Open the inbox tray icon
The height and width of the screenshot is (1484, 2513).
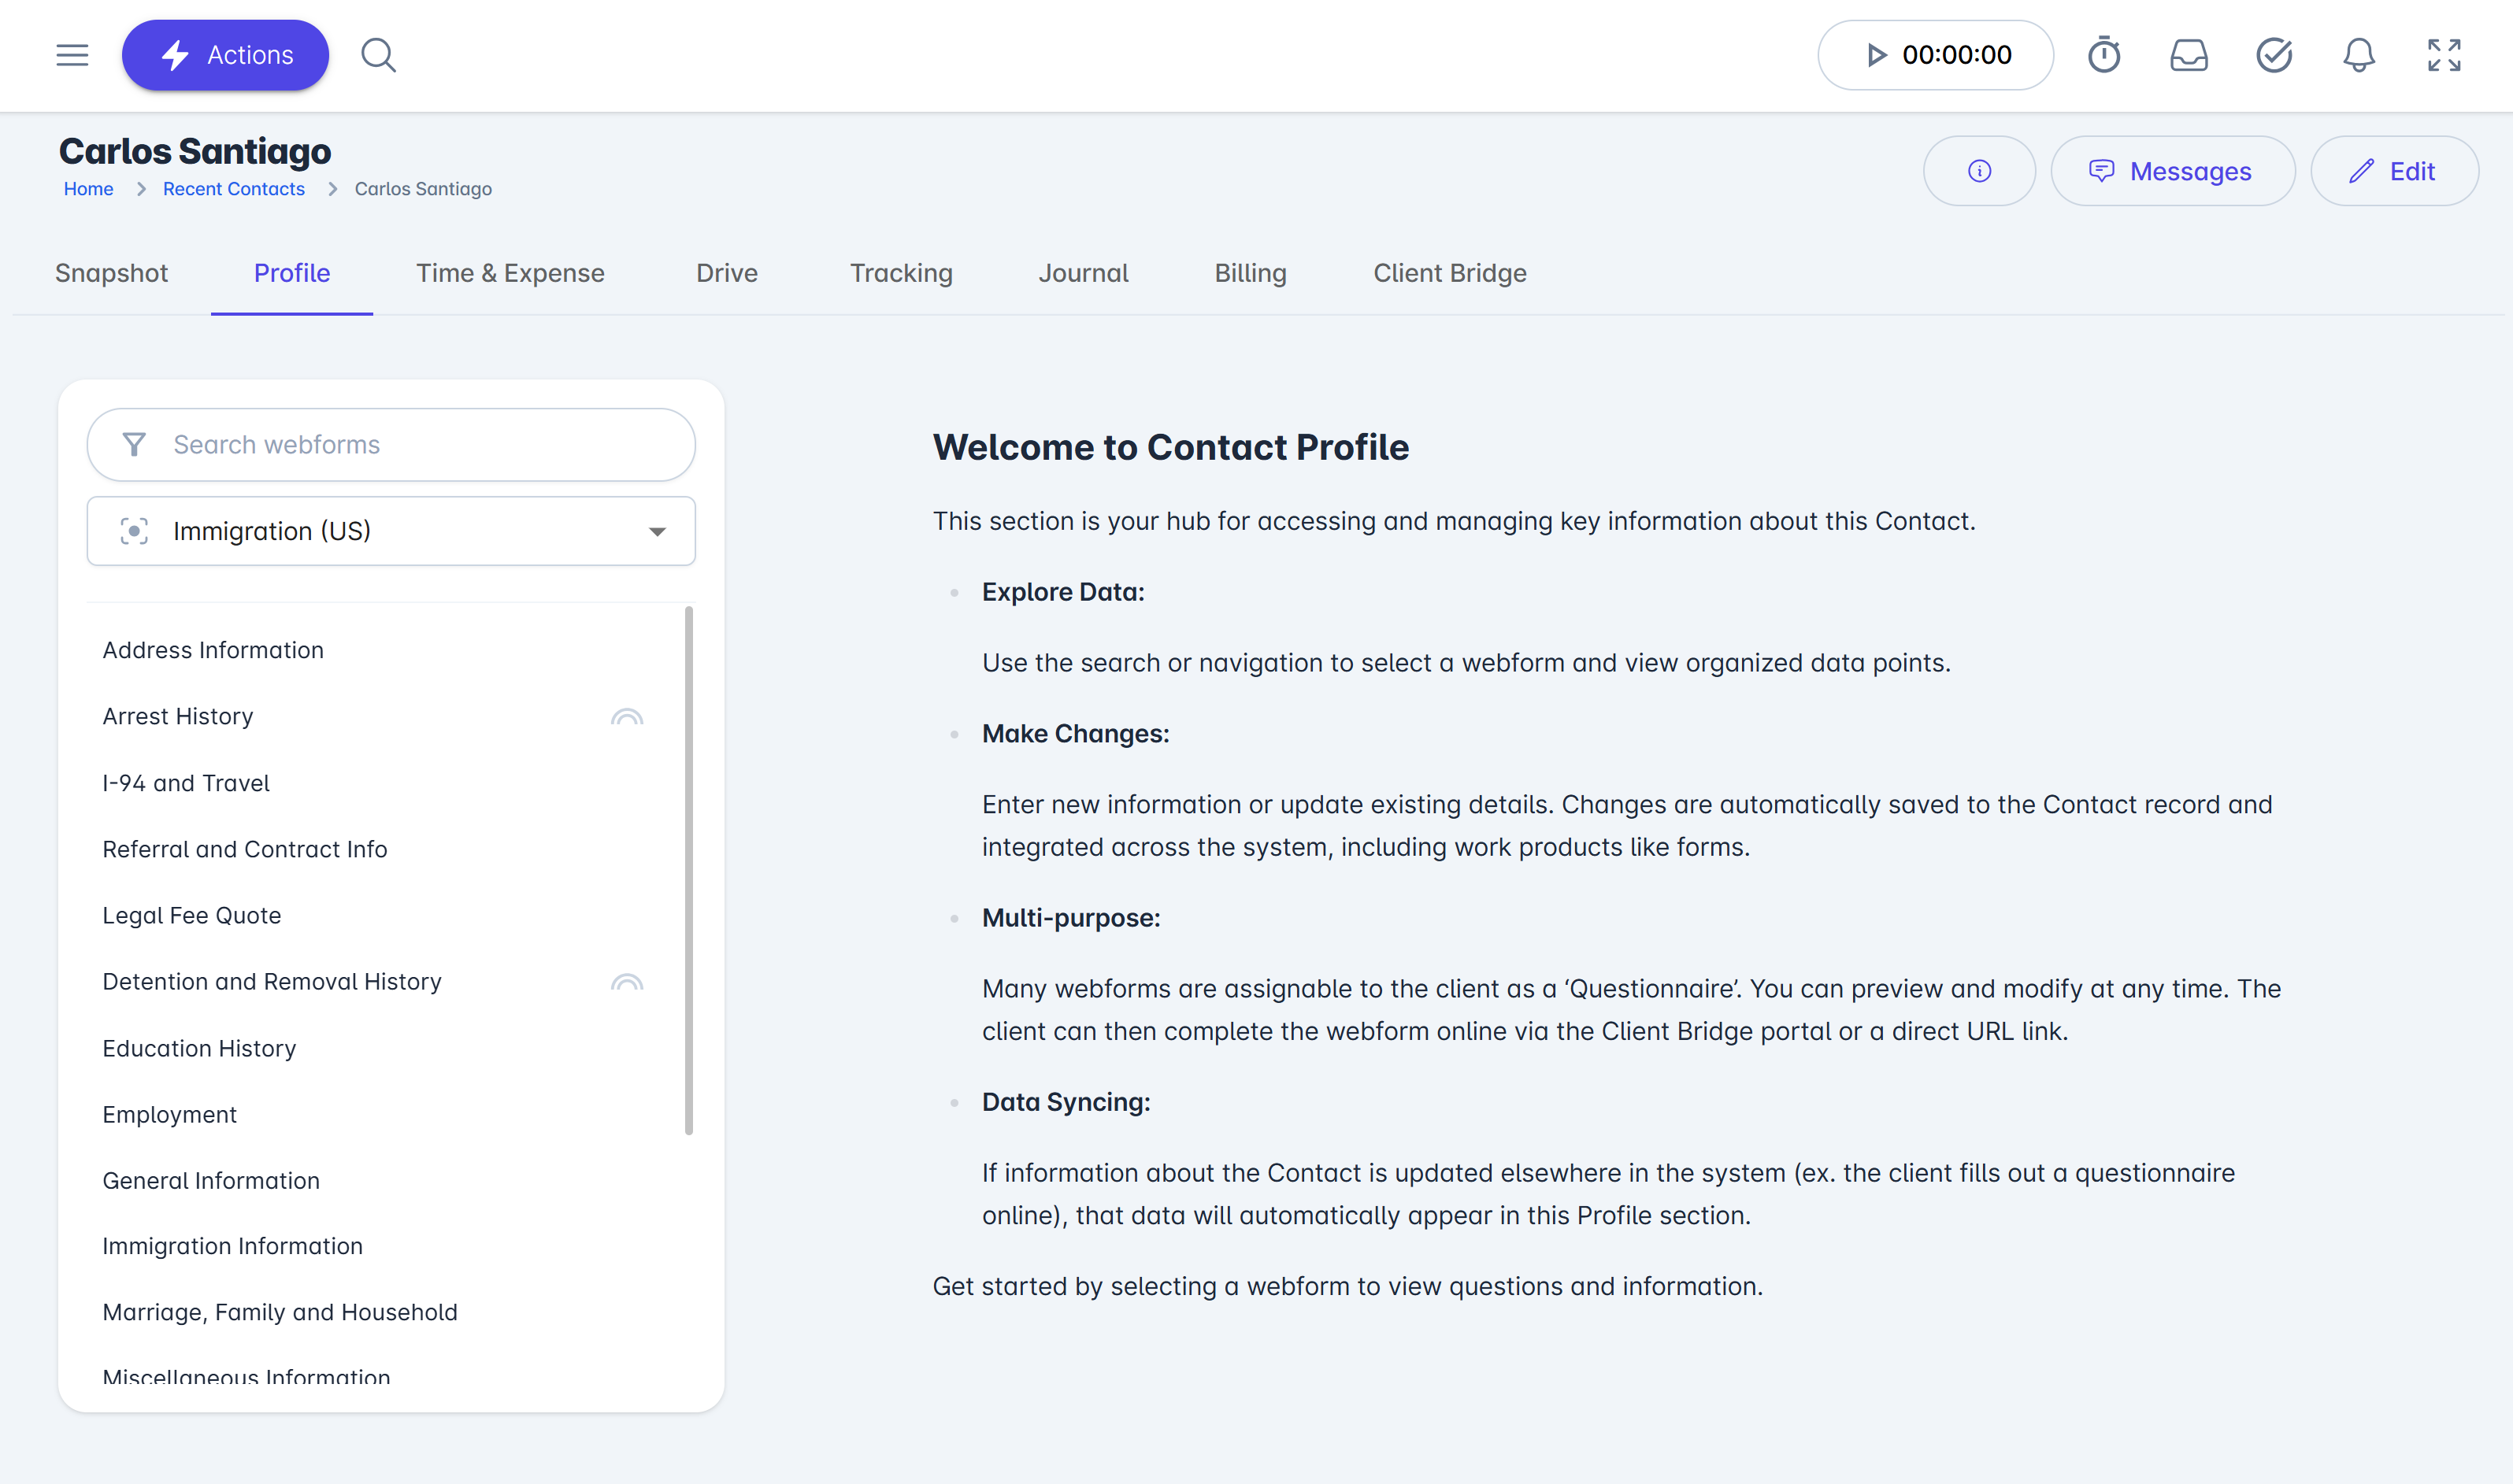[x=2189, y=55]
